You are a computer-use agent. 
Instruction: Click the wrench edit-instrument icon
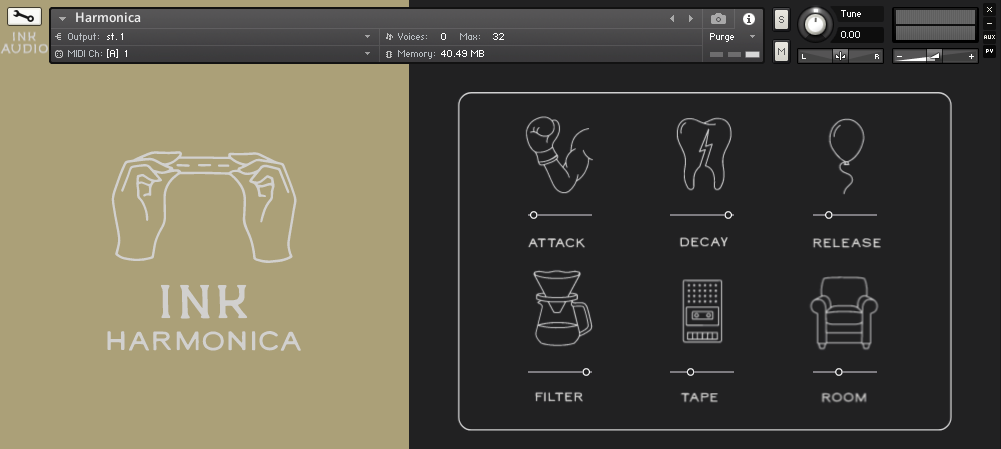point(24,17)
